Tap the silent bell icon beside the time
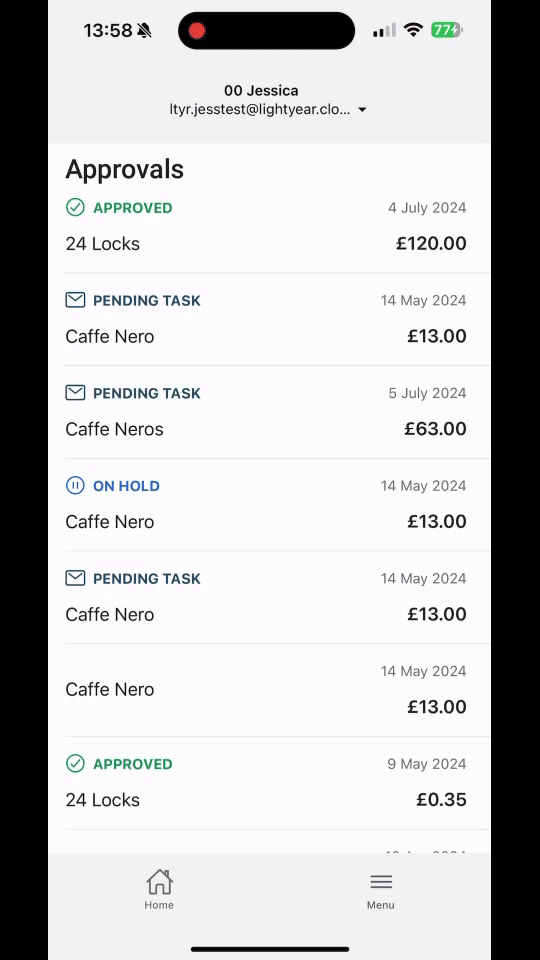The image size is (540, 960). (144, 31)
